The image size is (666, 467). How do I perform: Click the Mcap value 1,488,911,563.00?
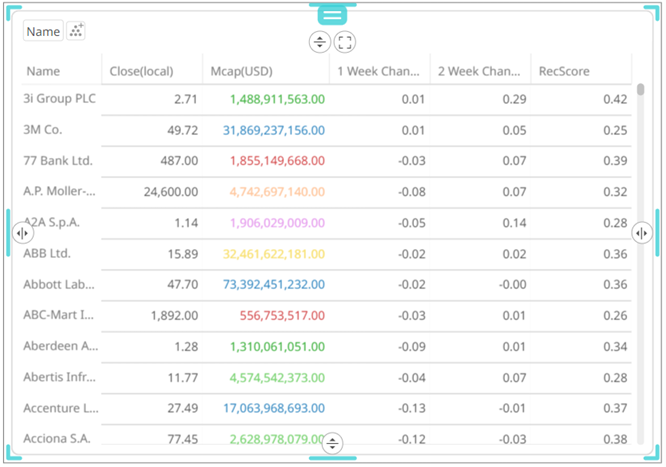tap(277, 99)
